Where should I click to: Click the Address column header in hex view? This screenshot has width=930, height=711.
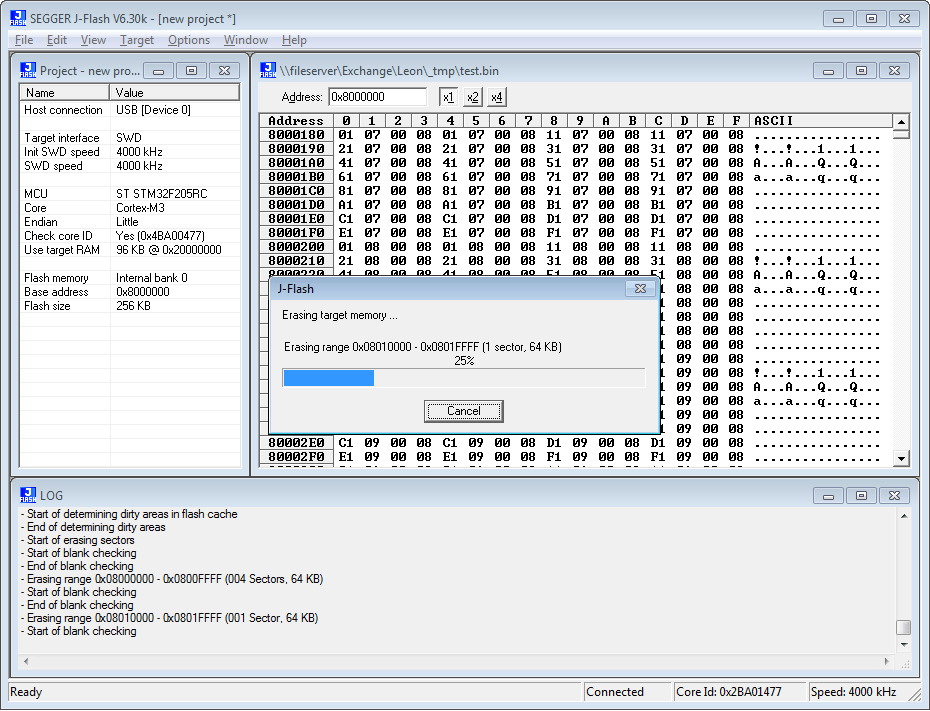(x=296, y=120)
